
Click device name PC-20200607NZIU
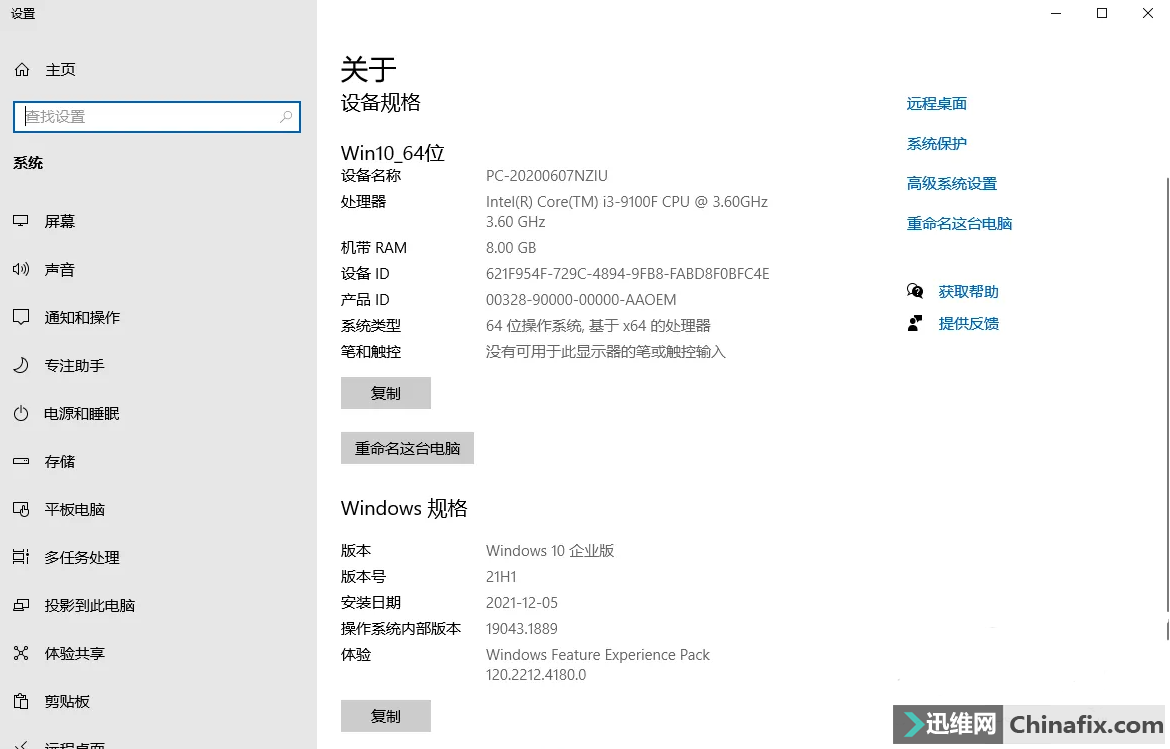tap(547, 175)
